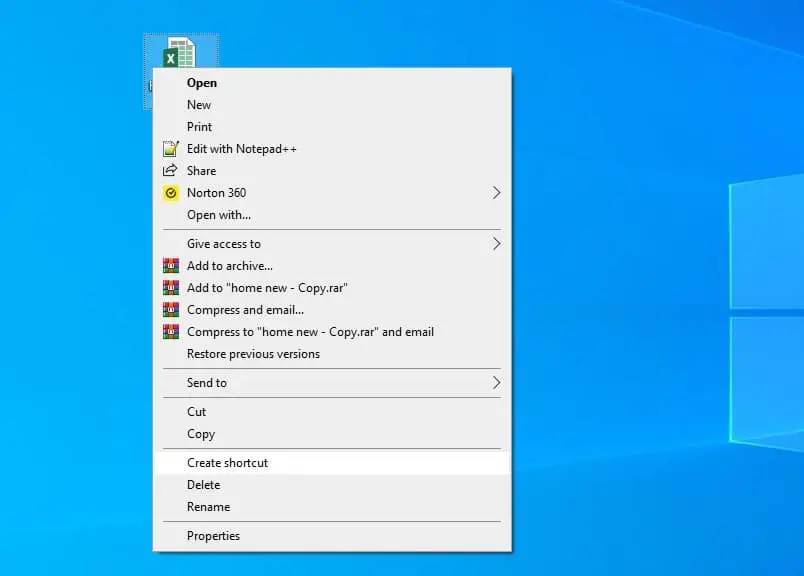The width and height of the screenshot is (804, 576).
Task: Click the Share arrow icon
Action: click(x=170, y=171)
